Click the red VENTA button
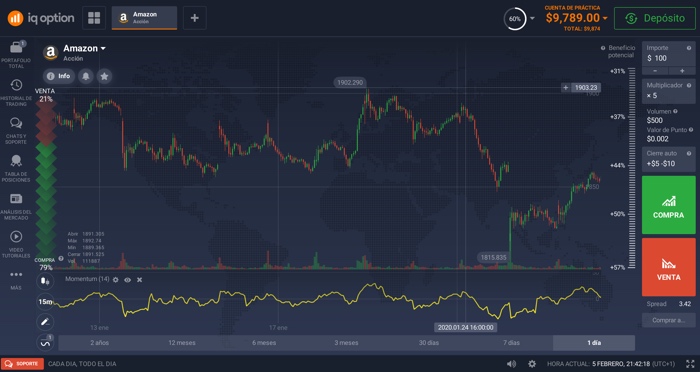 [668, 267]
